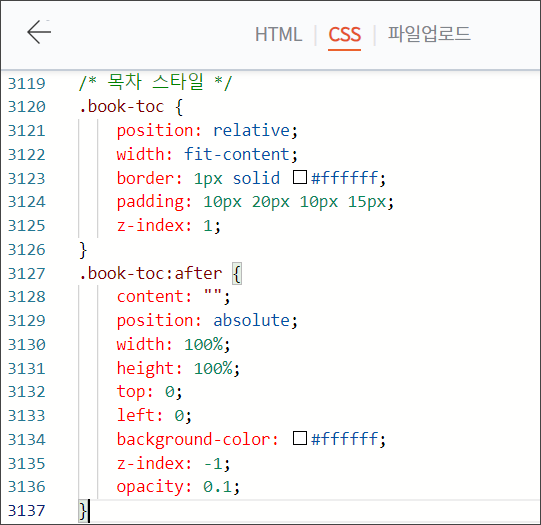541x525 pixels.
Task: Place cursor on 'width: fit-content;' line
Action: pos(207,154)
